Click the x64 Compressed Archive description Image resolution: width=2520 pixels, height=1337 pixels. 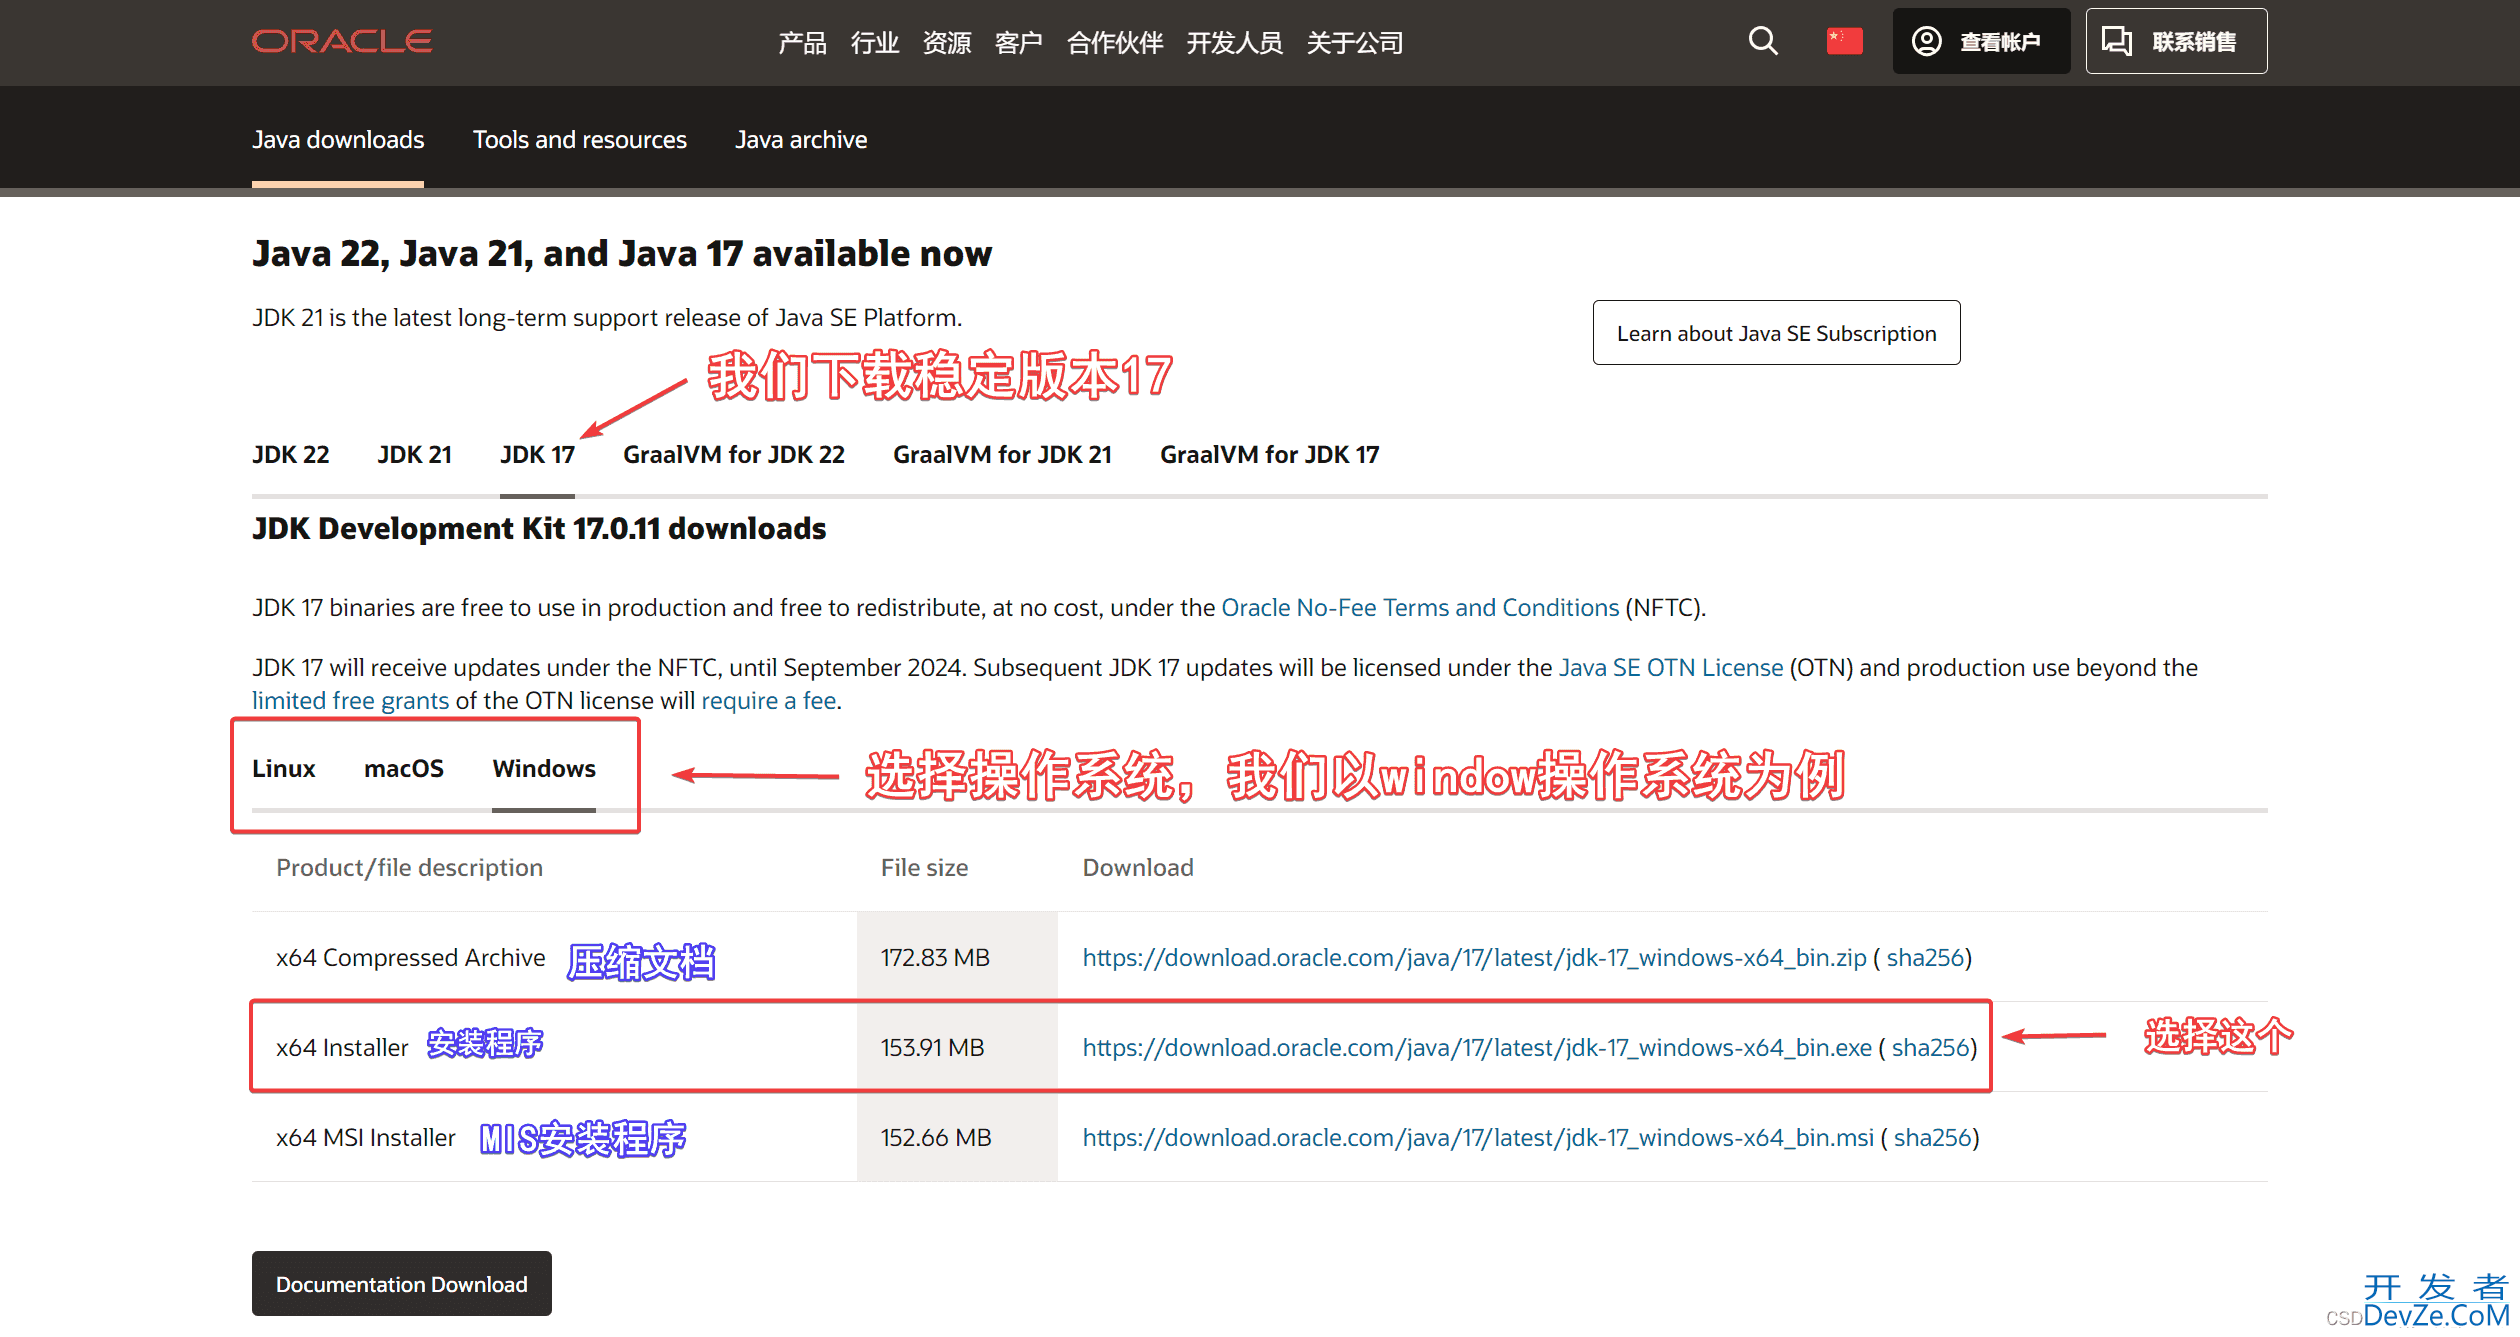410,958
